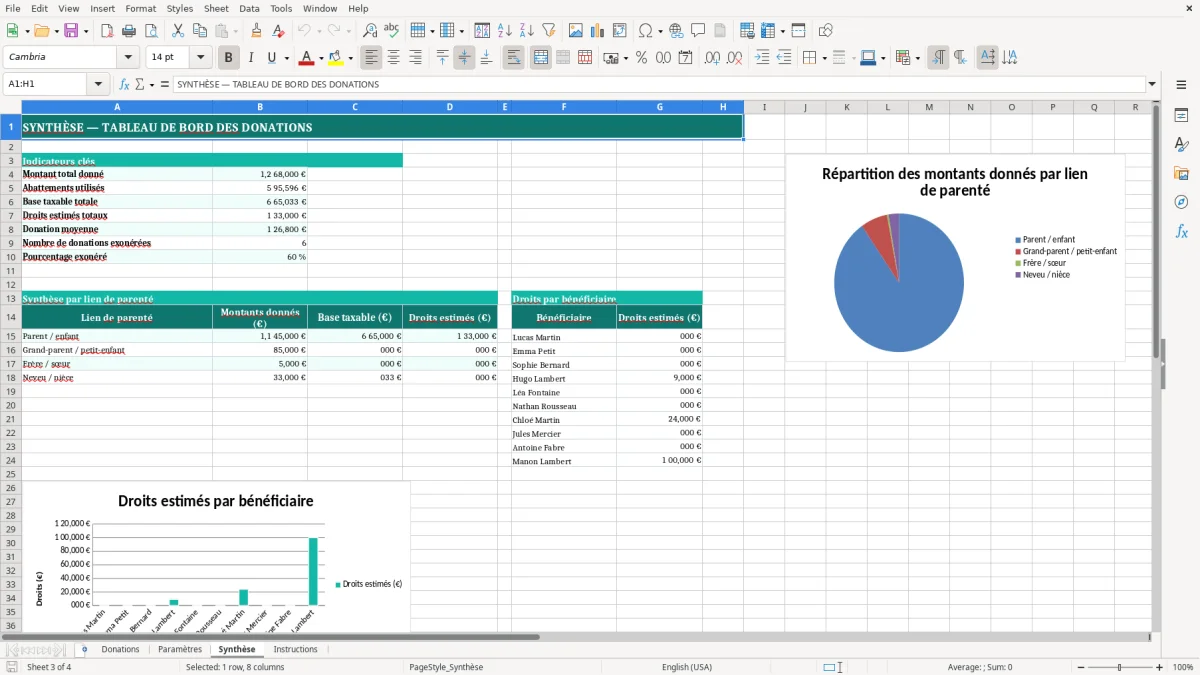Toggle Align Left button
The height and width of the screenshot is (675, 1200).
pyautogui.click(x=372, y=58)
